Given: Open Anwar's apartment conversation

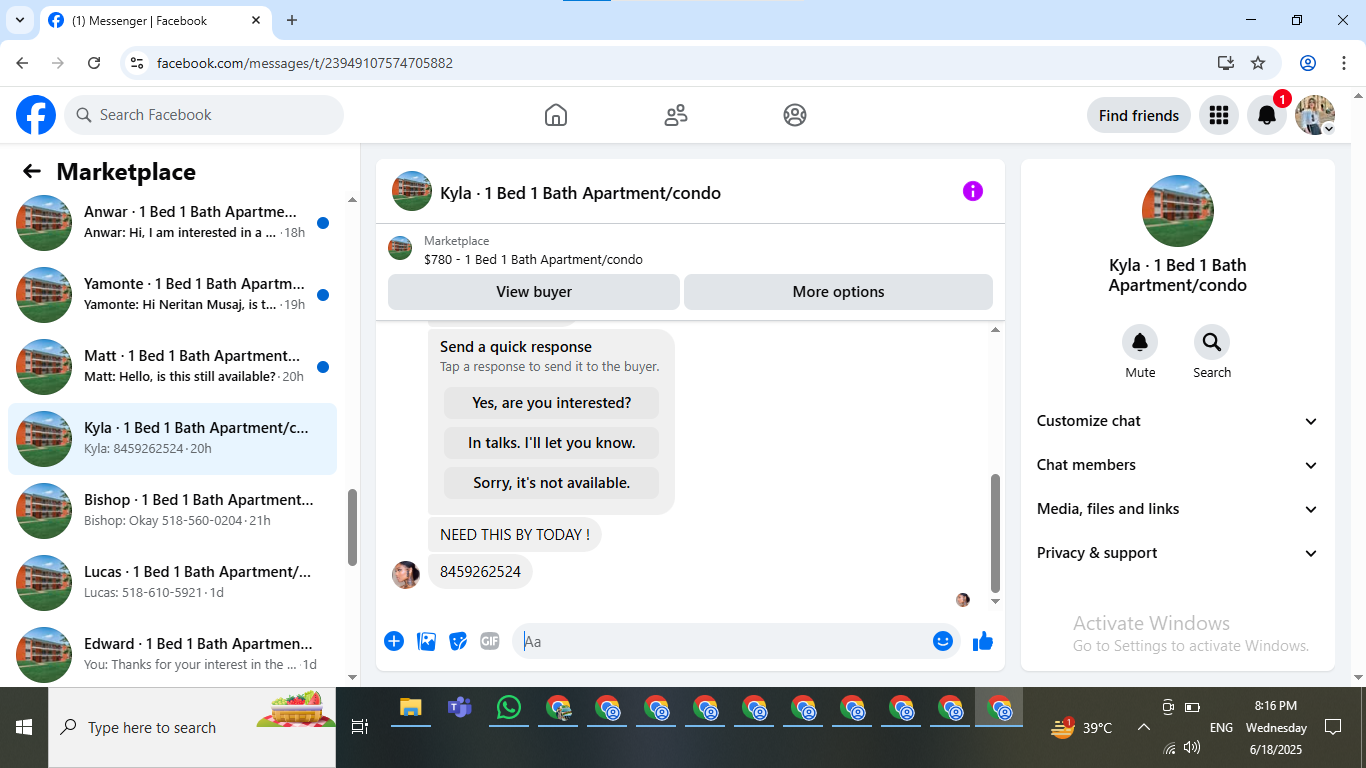Looking at the screenshot, I should point(172,223).
